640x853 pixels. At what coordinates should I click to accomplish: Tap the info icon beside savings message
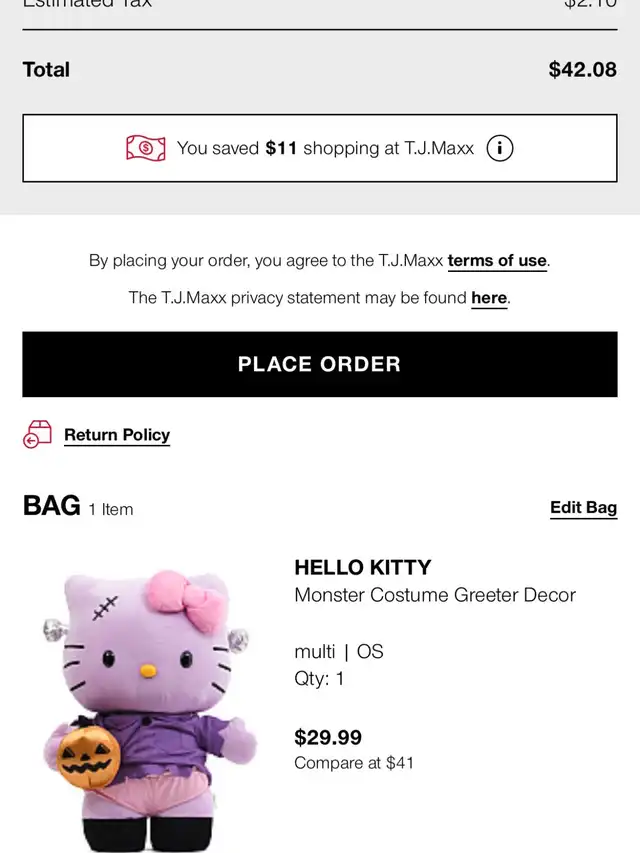500,148
